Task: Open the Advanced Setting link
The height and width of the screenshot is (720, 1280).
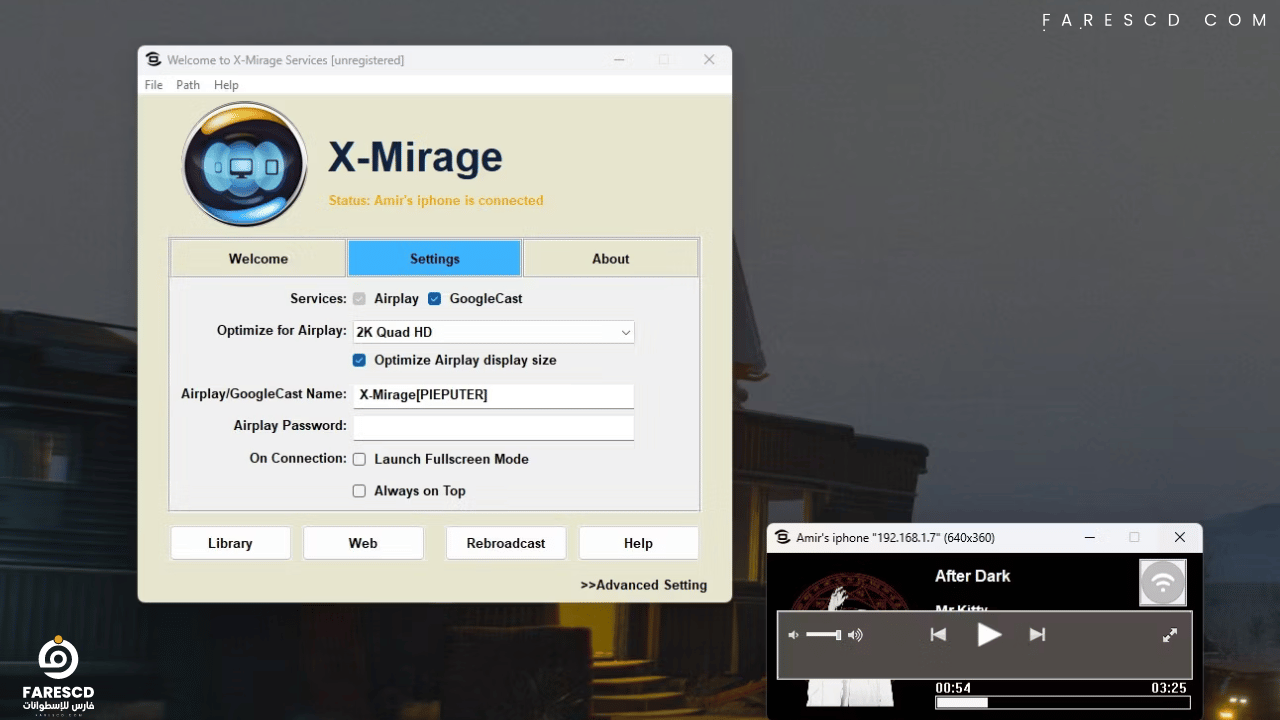Action: tap(644, 585)
